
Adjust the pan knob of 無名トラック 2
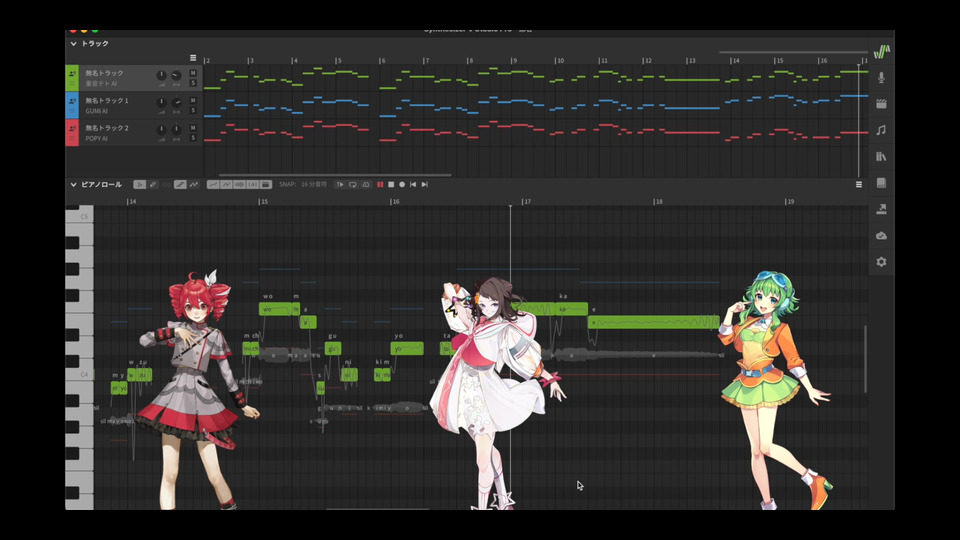coord(176,130)
